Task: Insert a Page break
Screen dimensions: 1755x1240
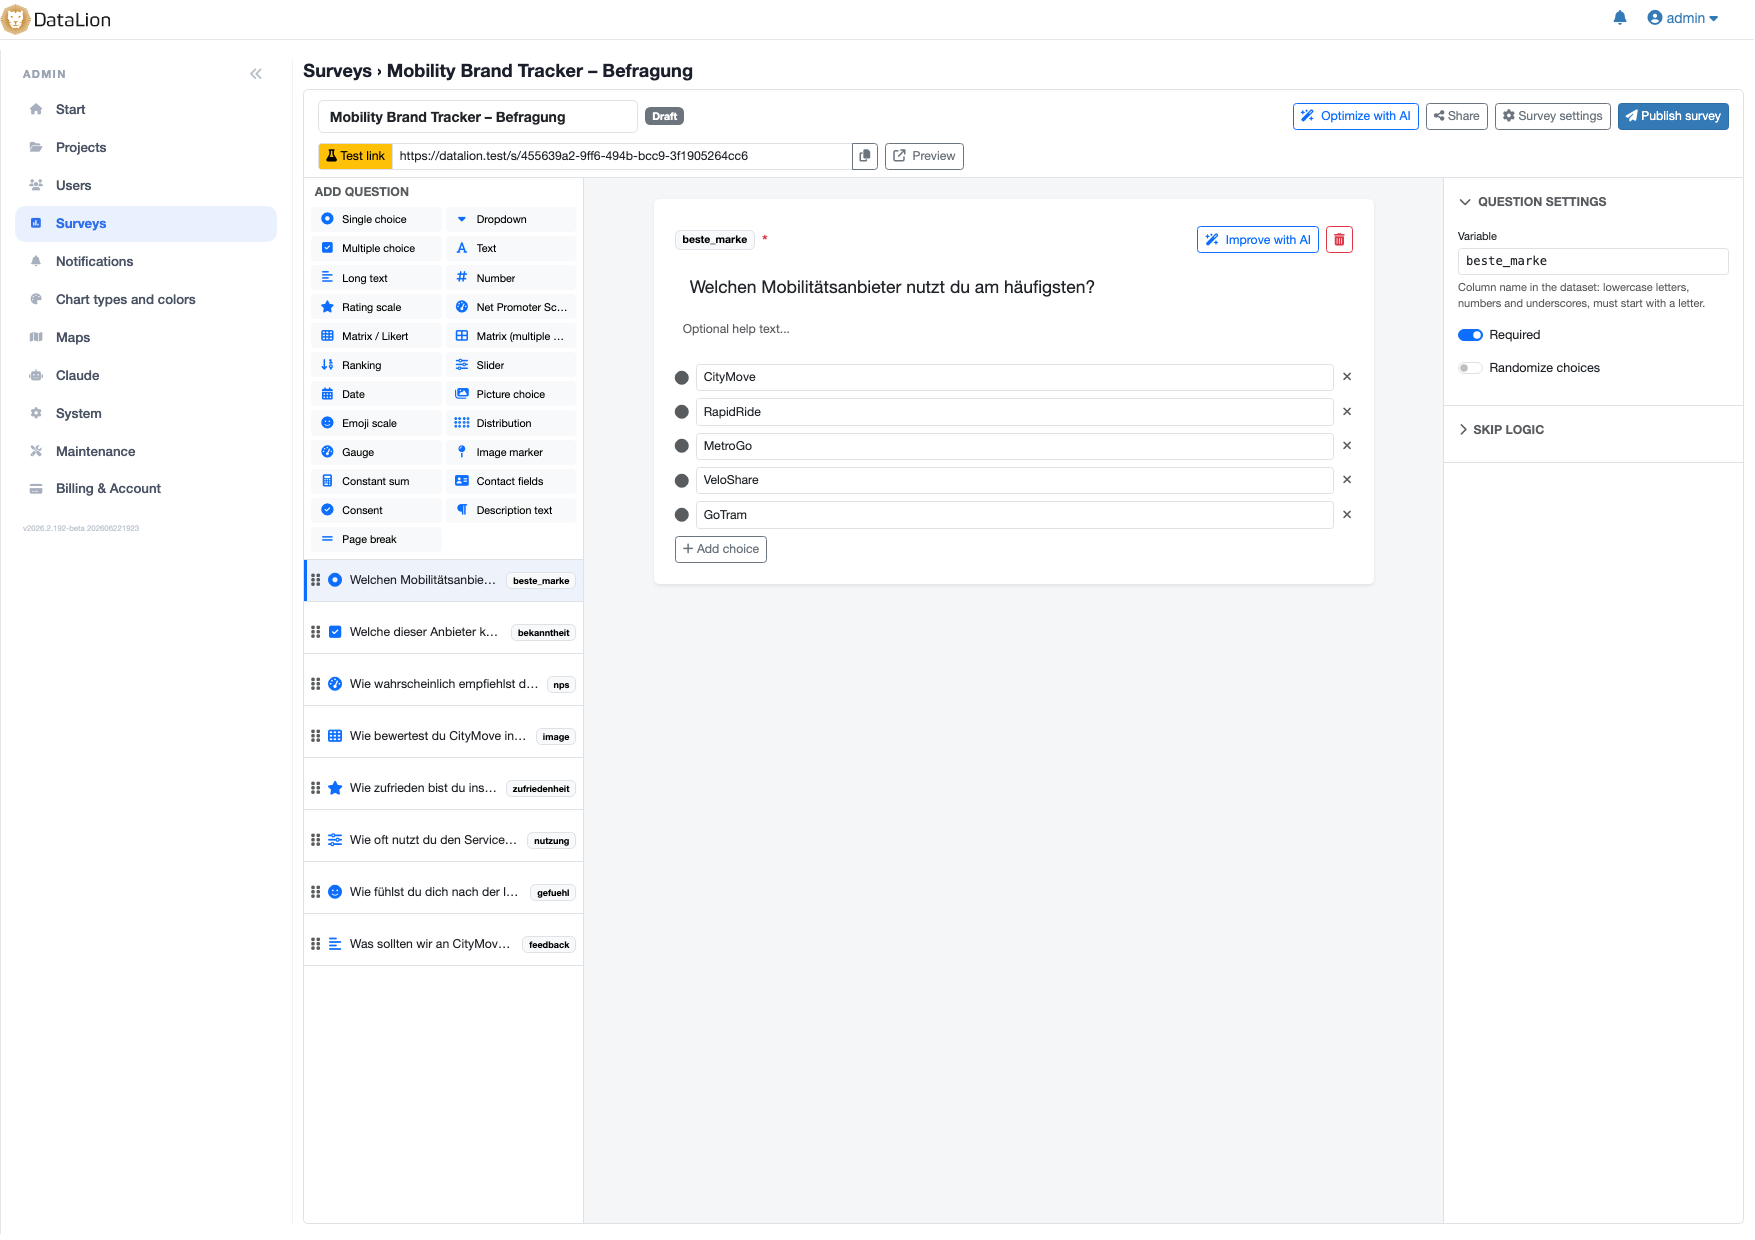Action: tap(377, 539)
